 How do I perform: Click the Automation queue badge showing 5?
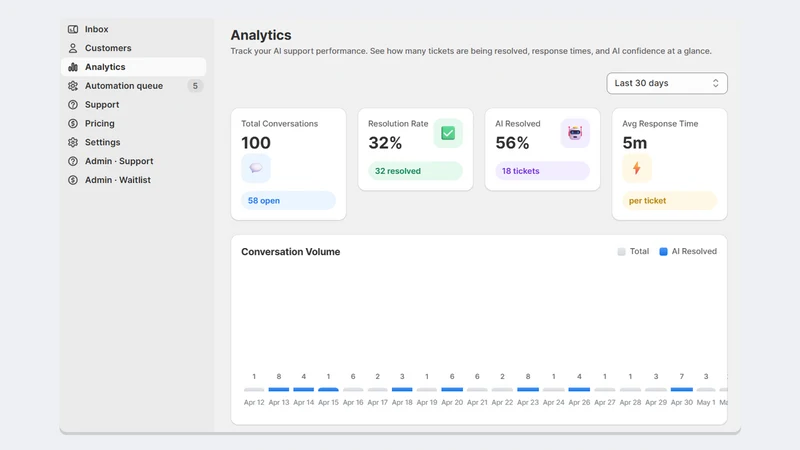[x=195, y=86]
